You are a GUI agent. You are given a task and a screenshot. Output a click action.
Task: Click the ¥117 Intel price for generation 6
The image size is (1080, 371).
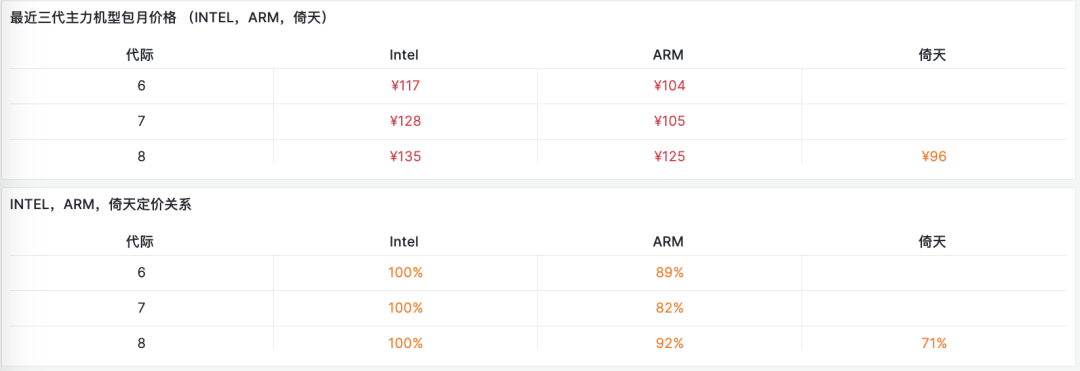click(x=405, y=86)
